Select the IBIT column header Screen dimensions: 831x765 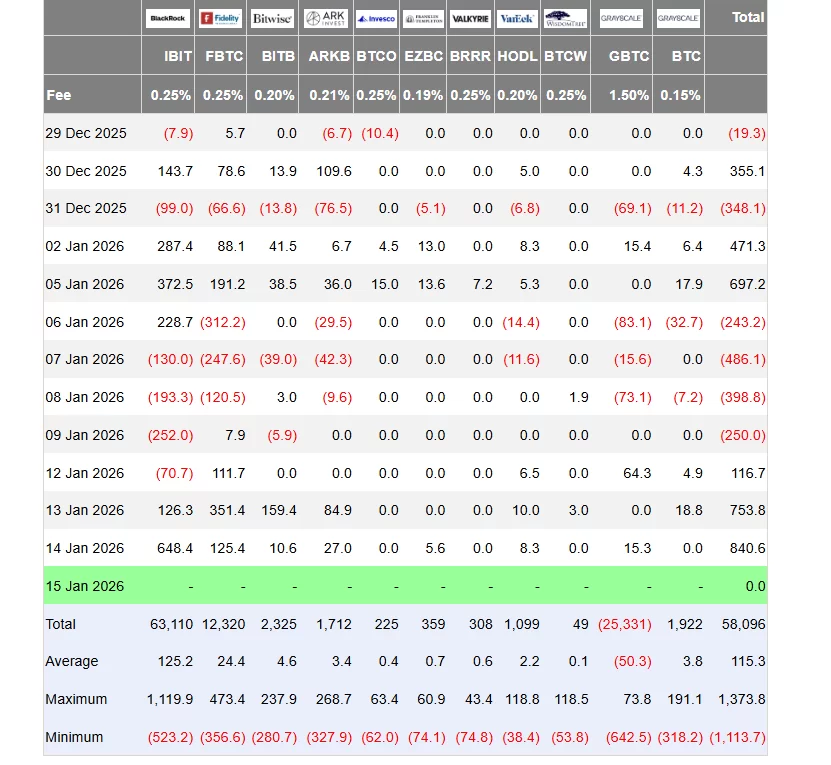pyautogui.click(x=178, y=56)
